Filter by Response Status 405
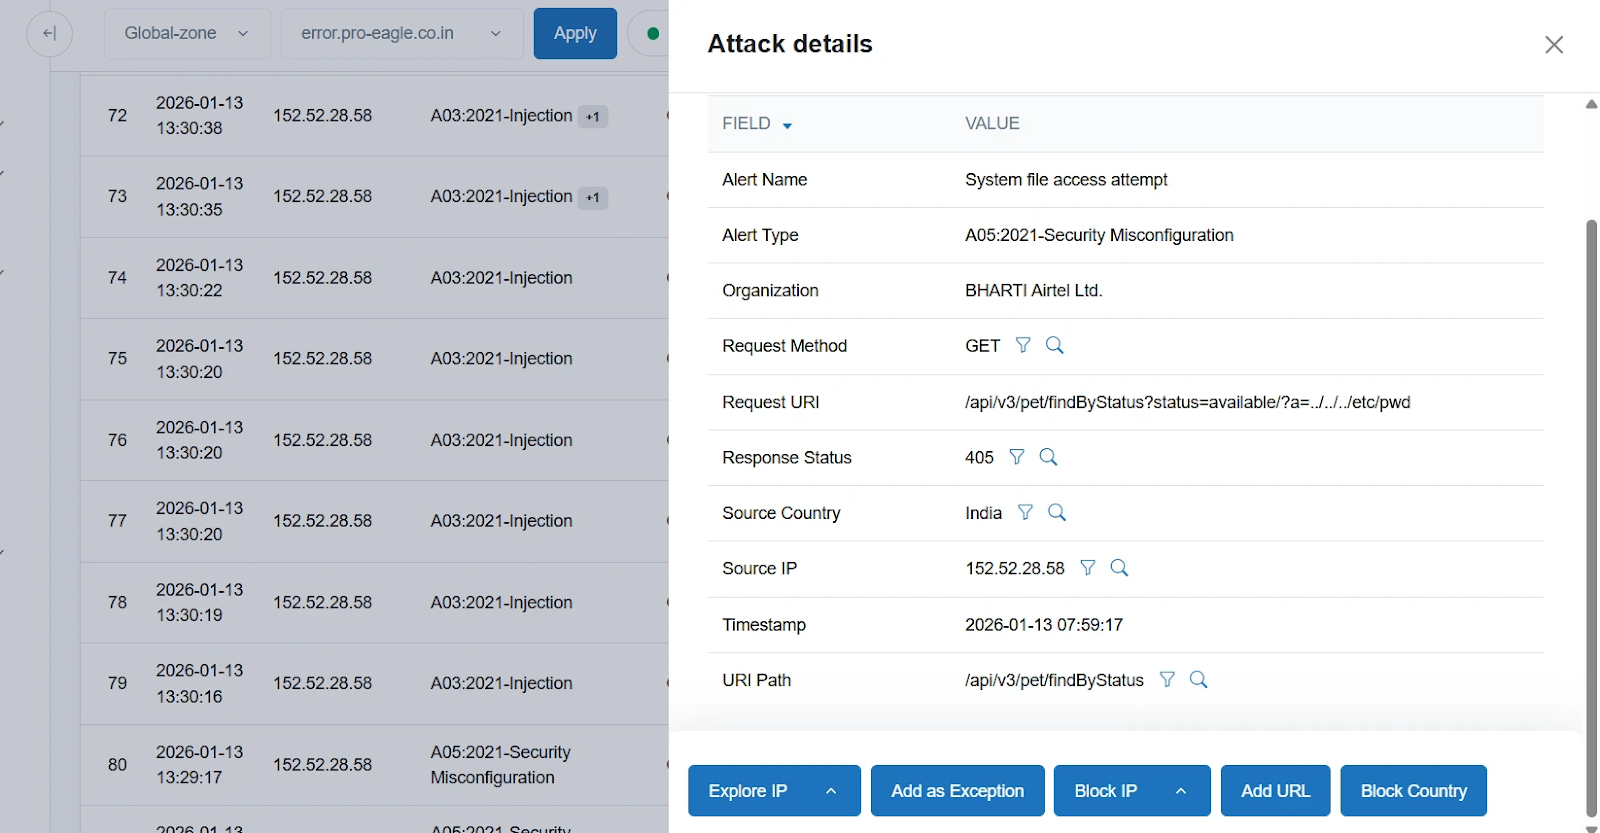 click(x=1016, y=457)
